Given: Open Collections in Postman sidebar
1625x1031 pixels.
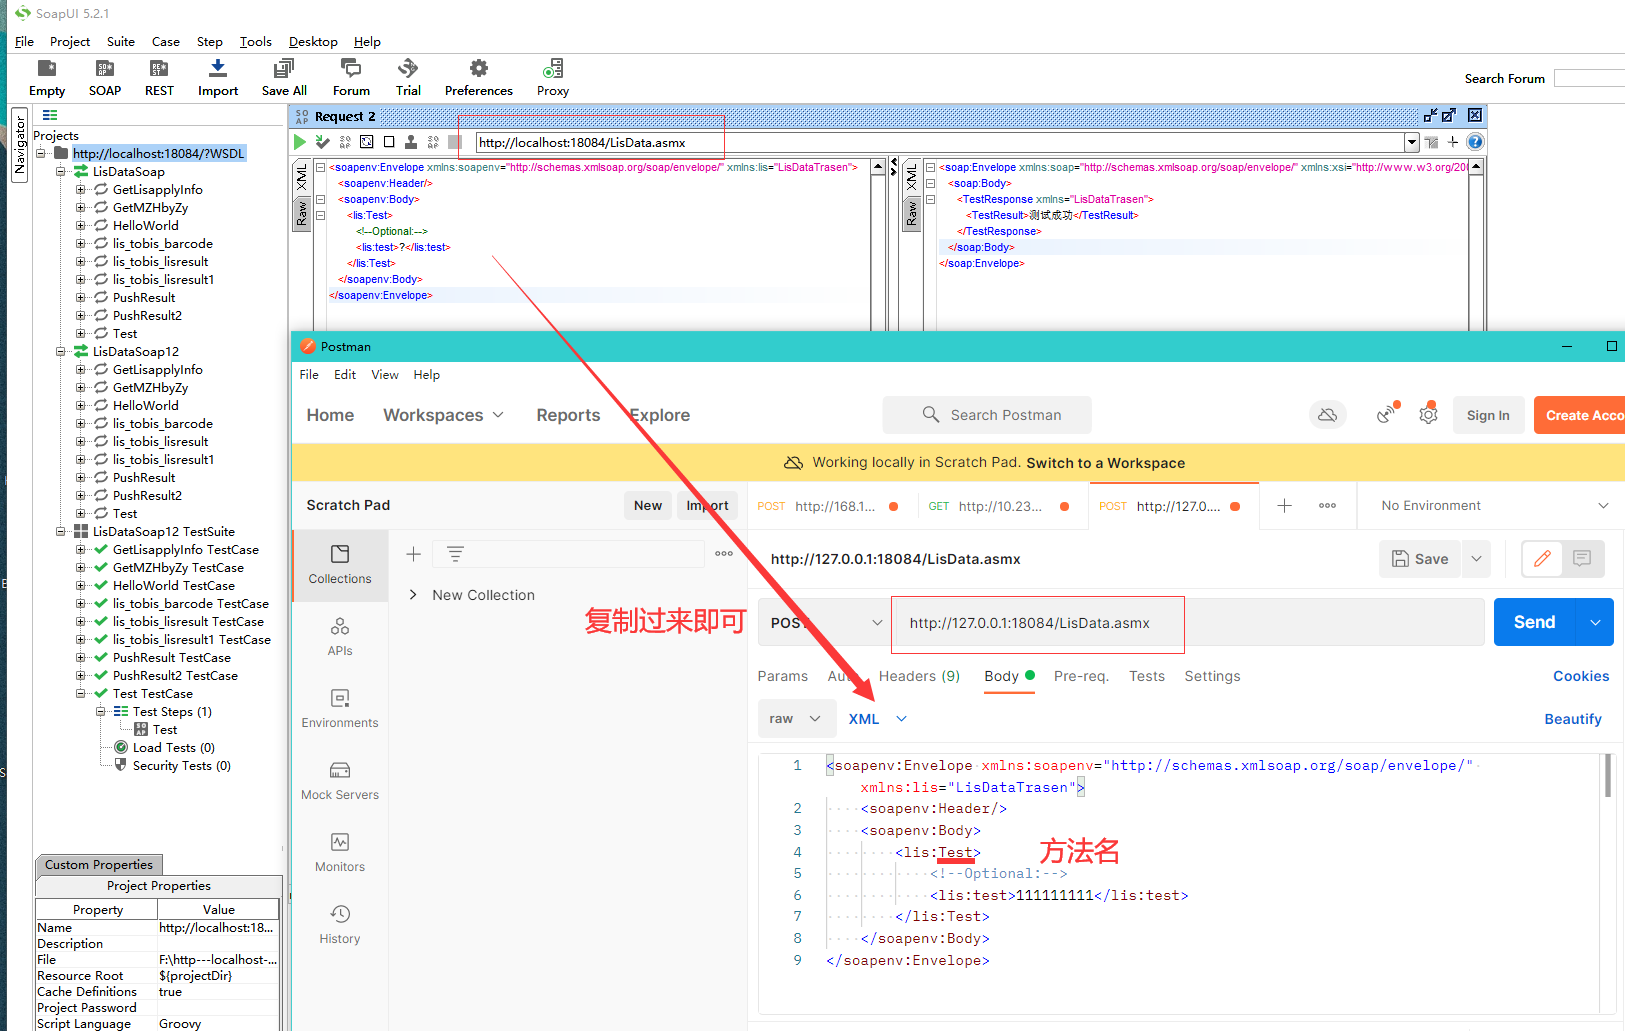Looking at the screenshot, I should (340, 565).
